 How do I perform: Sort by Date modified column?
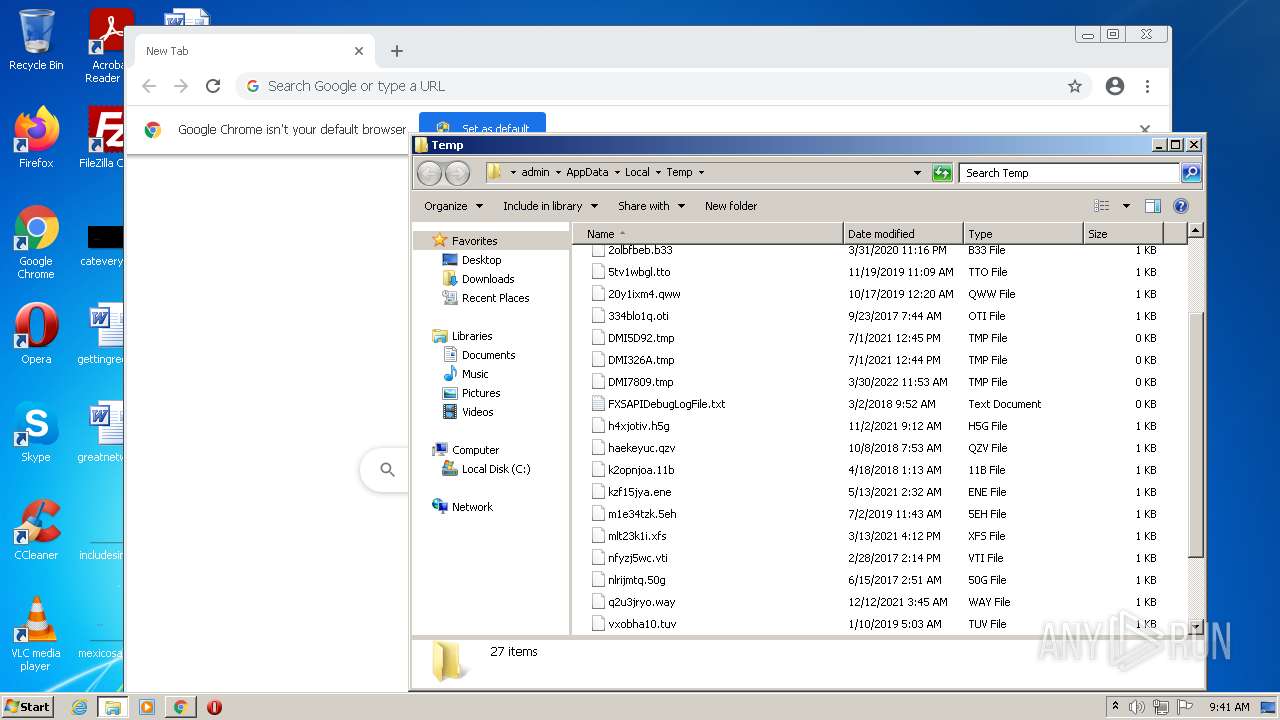[903, 234]
